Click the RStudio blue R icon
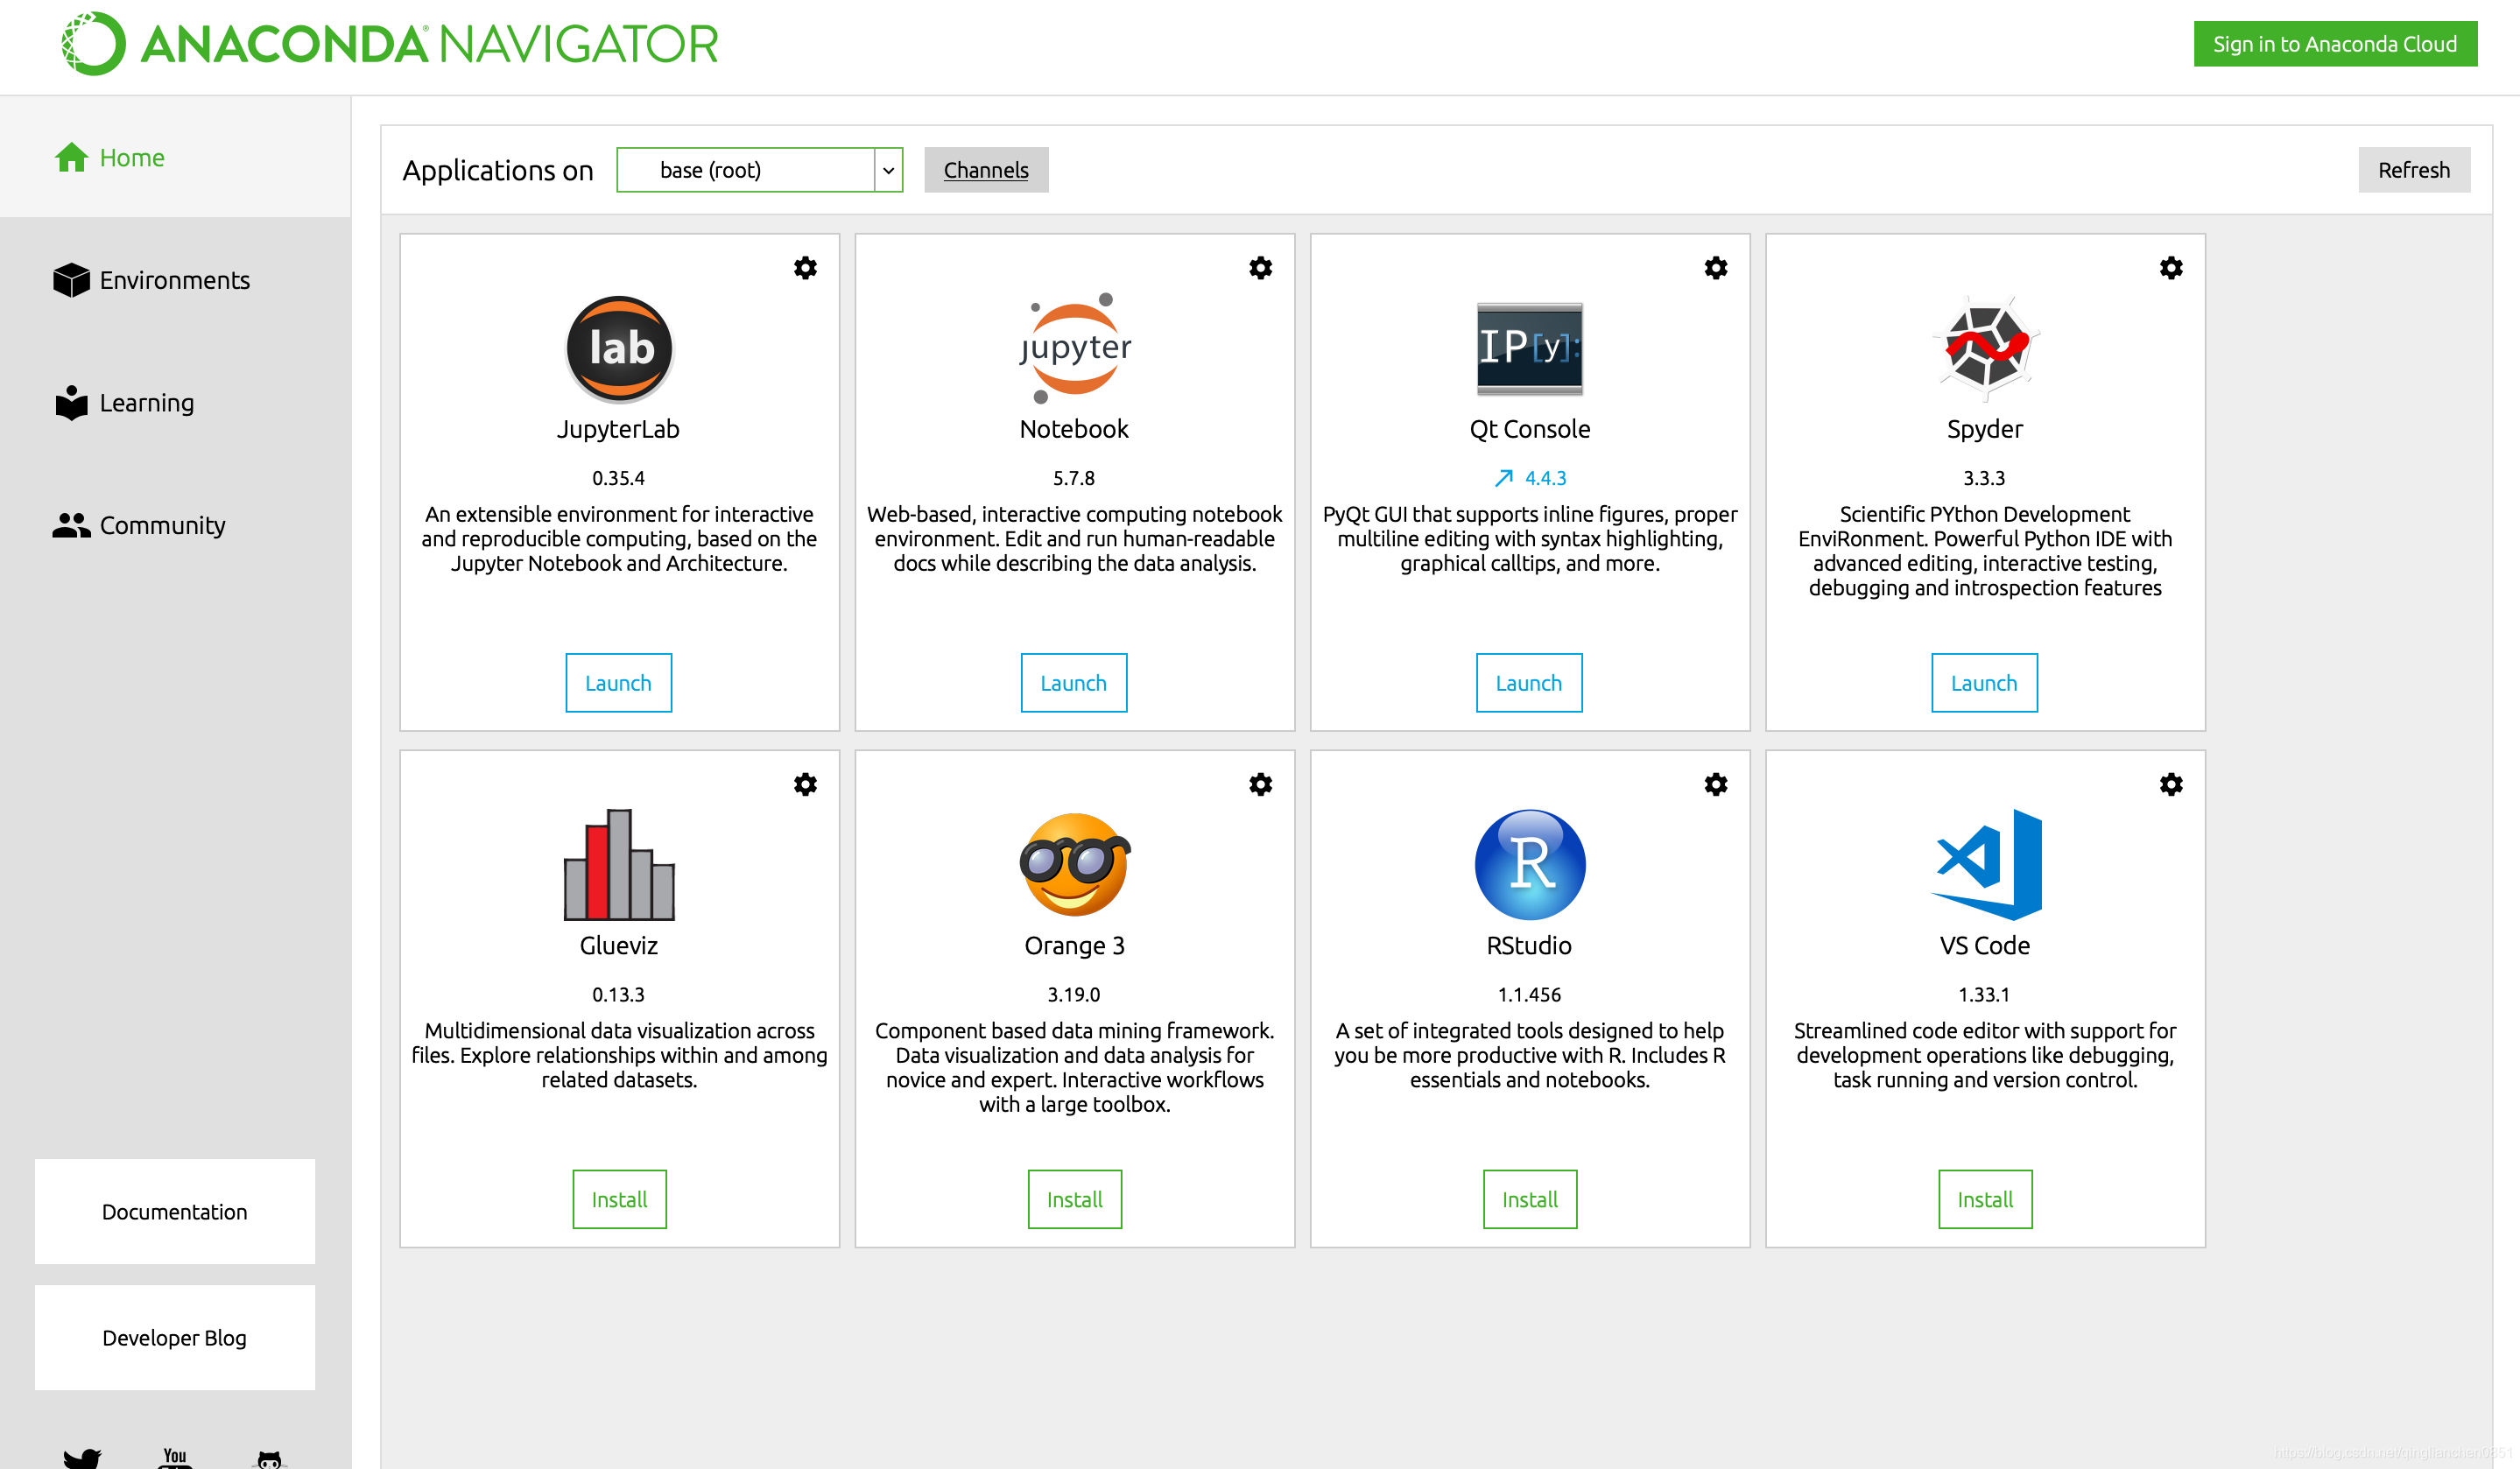 (x=1530, y=864)
